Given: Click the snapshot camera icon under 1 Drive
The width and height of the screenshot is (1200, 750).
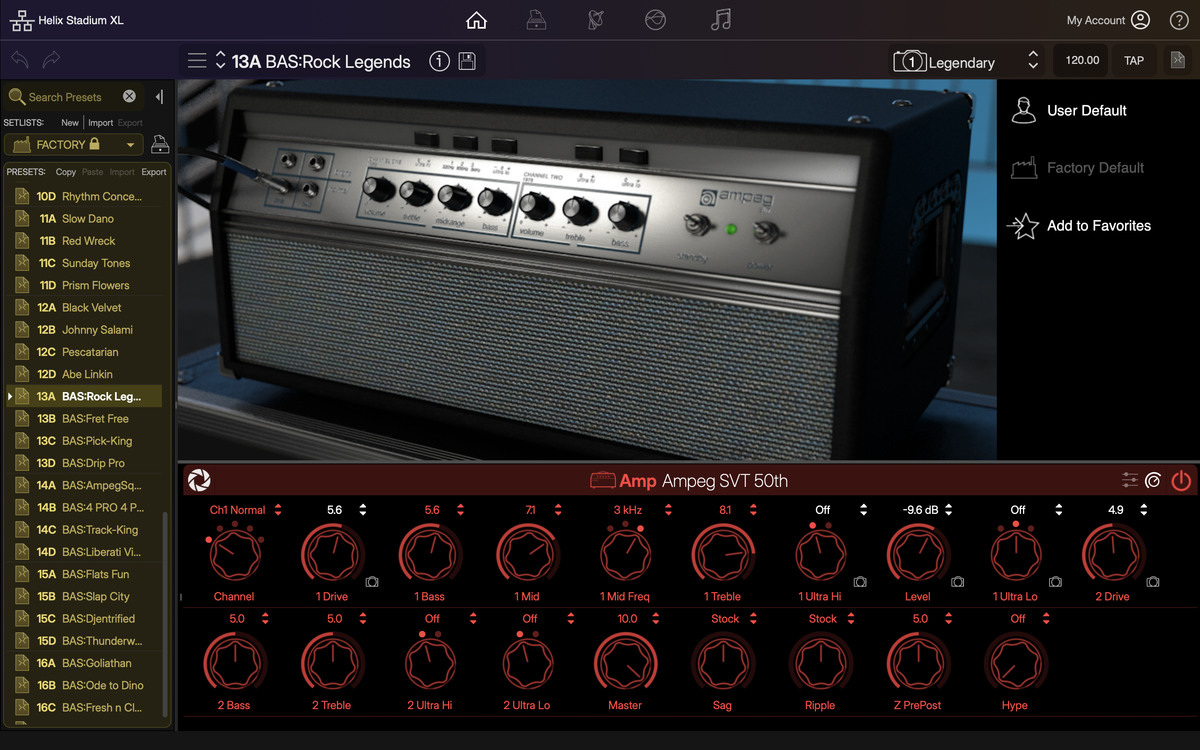Looking at the screenshot, I should pyautogui.click(x=372, y=581).
